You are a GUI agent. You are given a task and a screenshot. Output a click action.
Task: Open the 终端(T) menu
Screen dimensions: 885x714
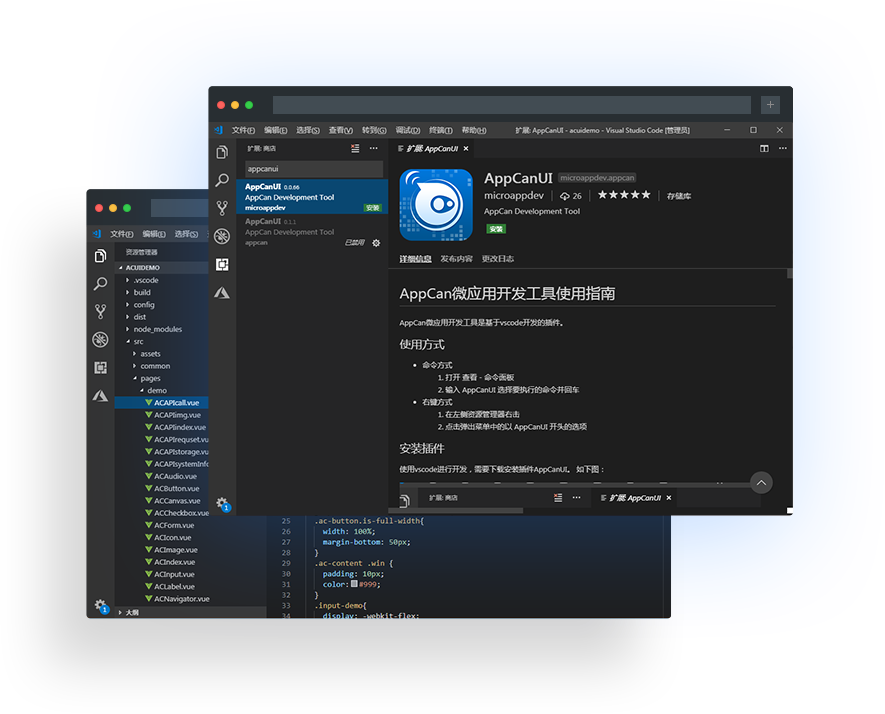(441, 130)
